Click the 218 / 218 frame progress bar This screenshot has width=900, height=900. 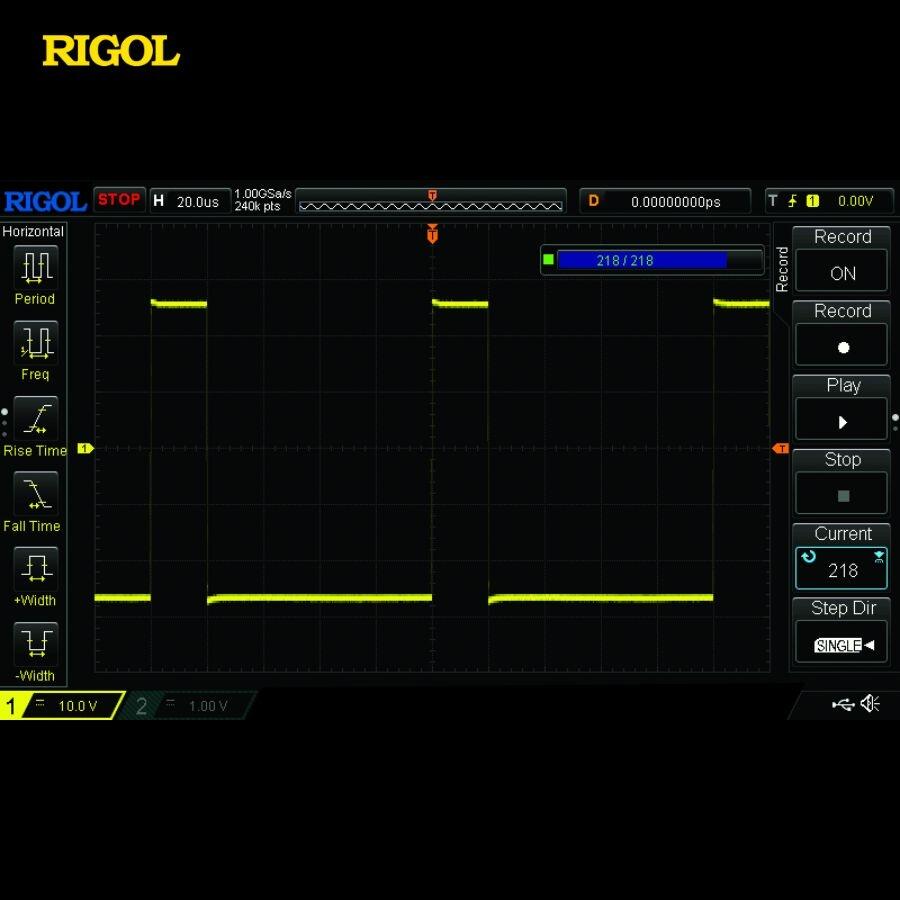coord(660,261)
